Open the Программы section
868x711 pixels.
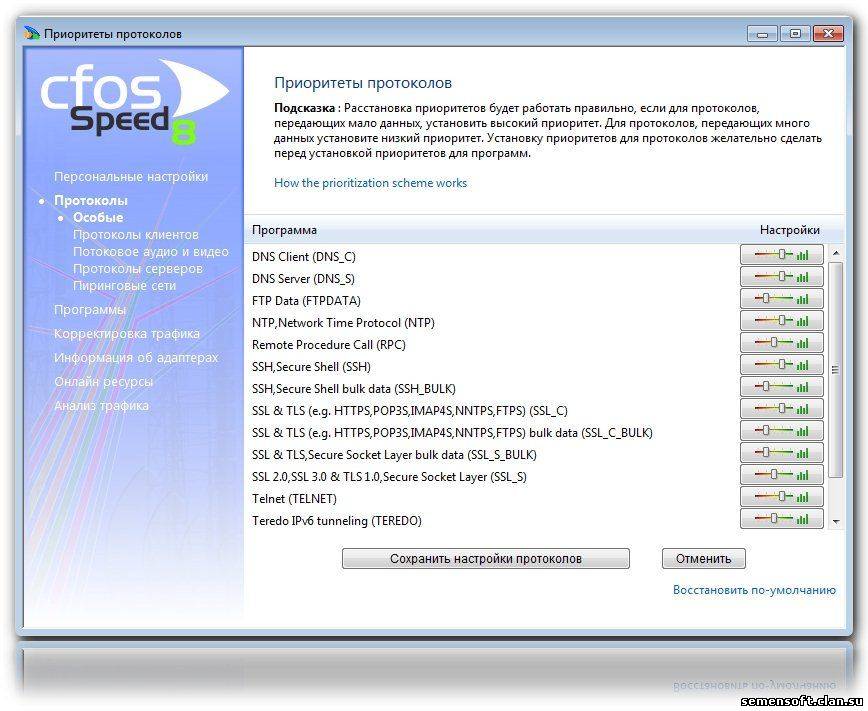[90, 310]
